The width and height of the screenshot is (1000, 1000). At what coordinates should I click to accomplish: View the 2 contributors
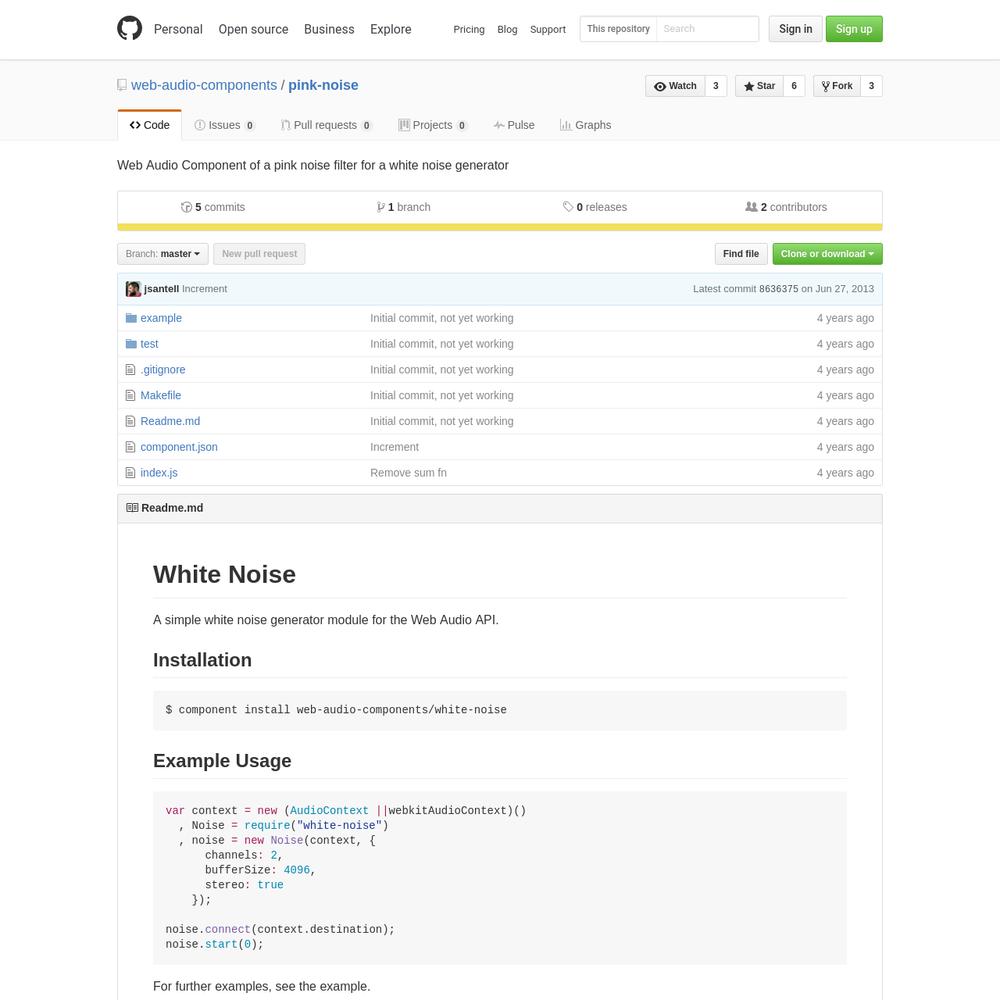click(786, 207)
